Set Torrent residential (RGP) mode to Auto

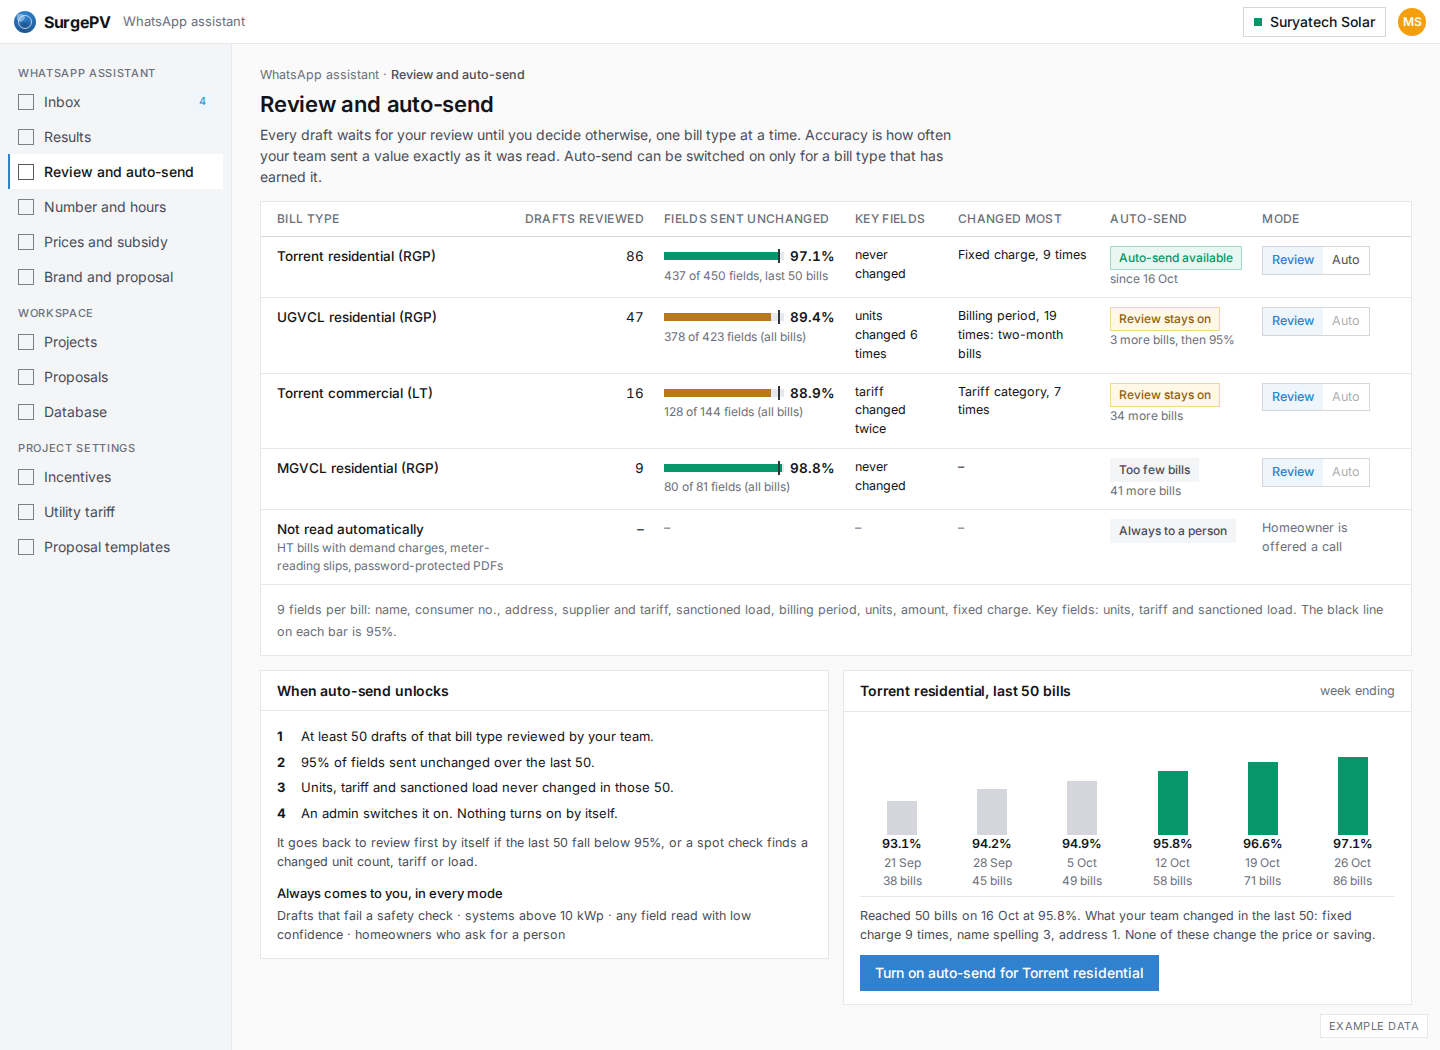(1346, 260)
